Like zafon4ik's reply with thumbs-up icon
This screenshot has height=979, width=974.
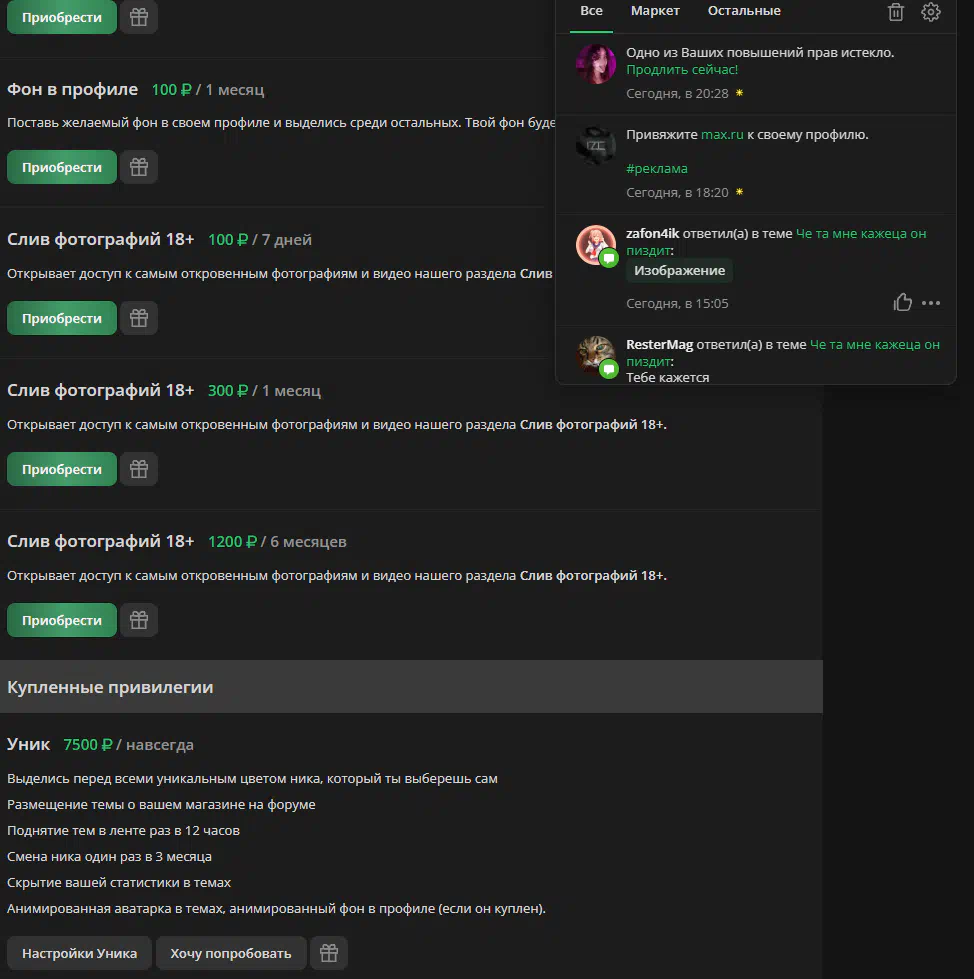click(x=902, y=303)
